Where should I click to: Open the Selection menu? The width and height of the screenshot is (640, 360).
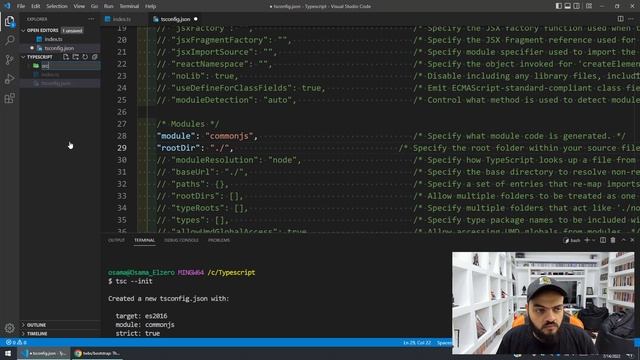point(57,6)
